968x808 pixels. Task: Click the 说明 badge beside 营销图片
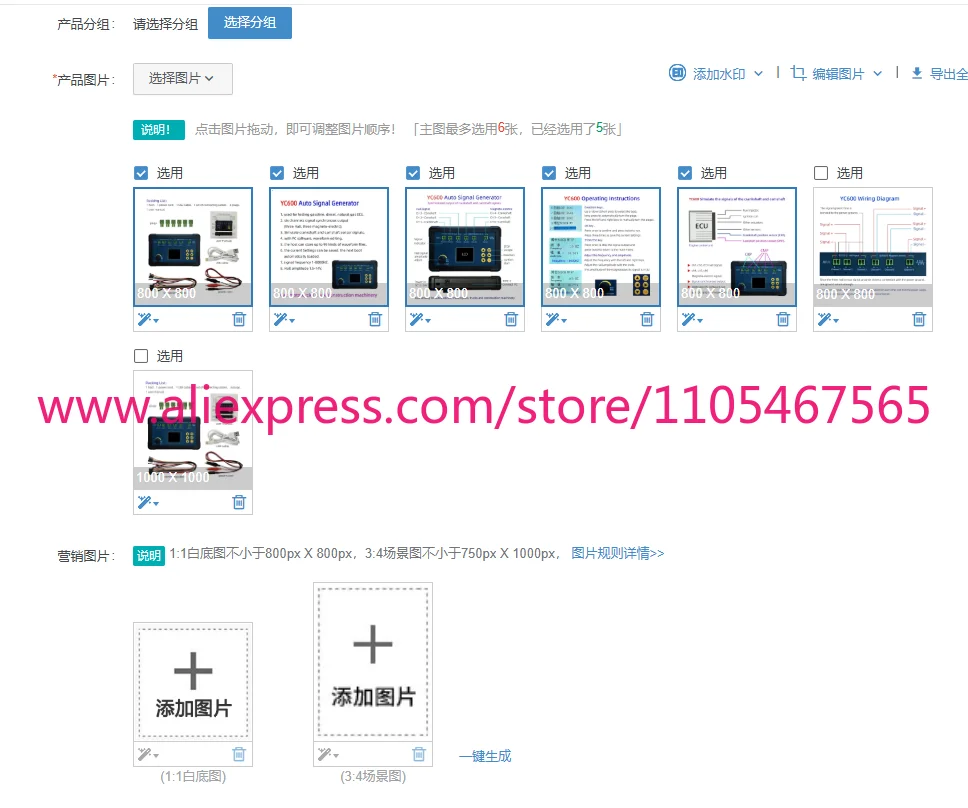click(149, 556)
